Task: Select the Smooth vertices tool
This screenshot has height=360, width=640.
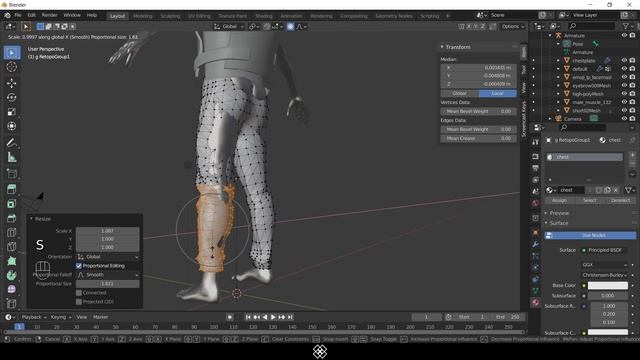Action: [12, 289]
